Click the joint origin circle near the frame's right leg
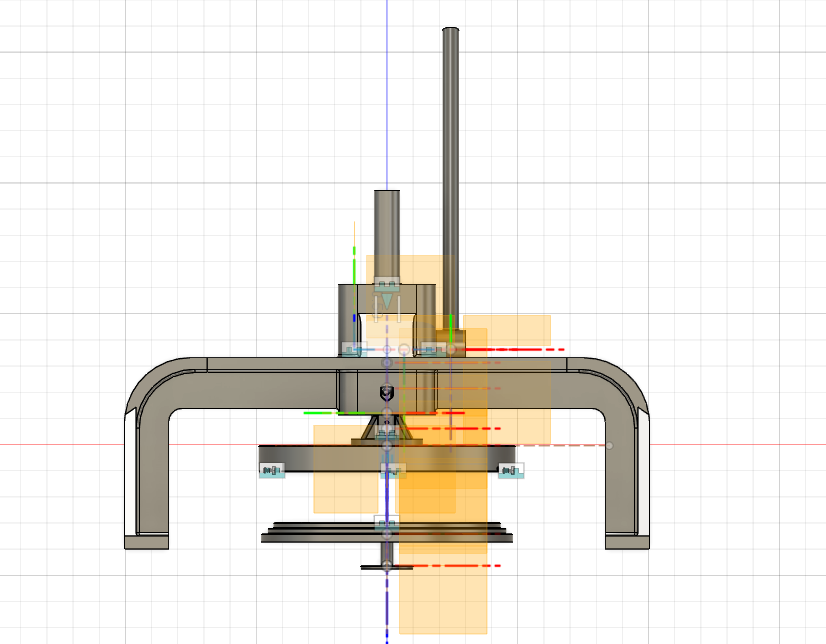The width and height of the screenshot is (826, 644). coord(609,445)
